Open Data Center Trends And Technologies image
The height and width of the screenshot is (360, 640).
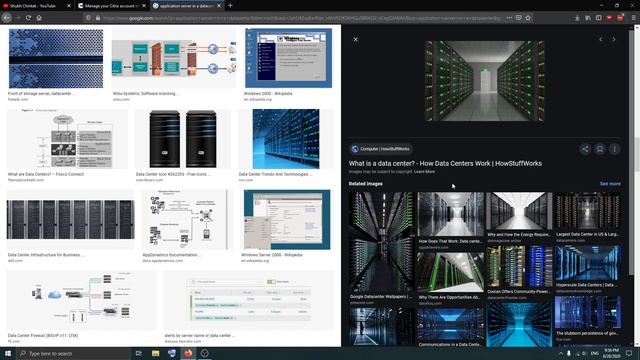click(286, 139)
